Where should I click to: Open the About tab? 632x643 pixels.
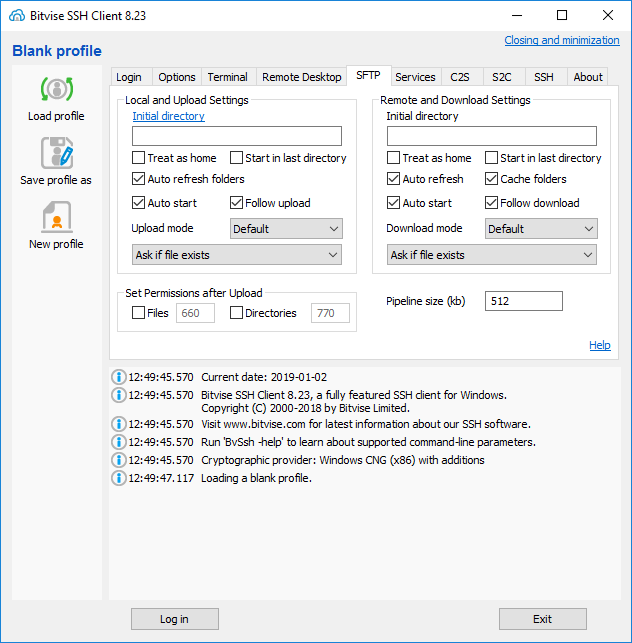pyautogui.click(x=588, y=77)
